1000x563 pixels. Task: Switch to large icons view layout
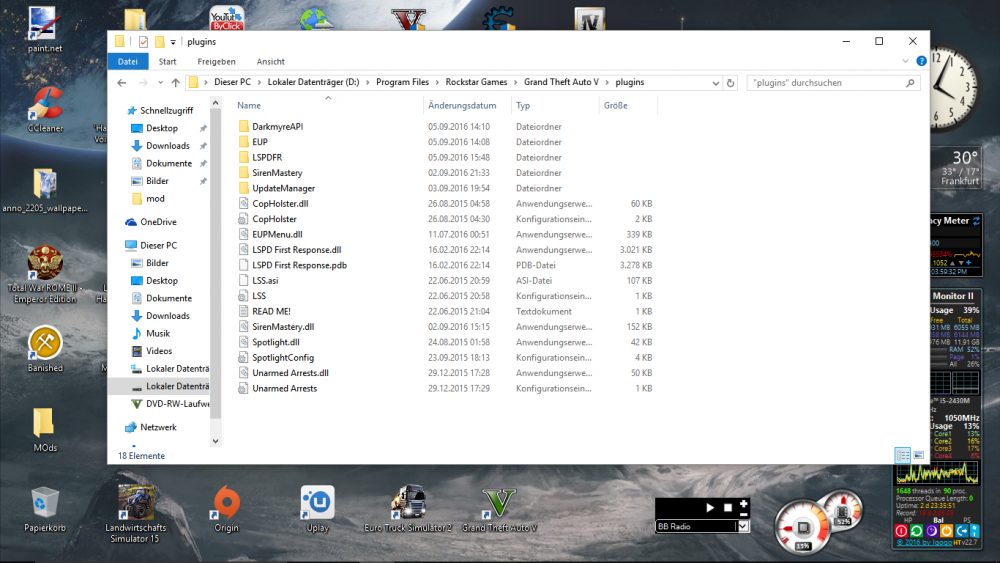point(918,455)
